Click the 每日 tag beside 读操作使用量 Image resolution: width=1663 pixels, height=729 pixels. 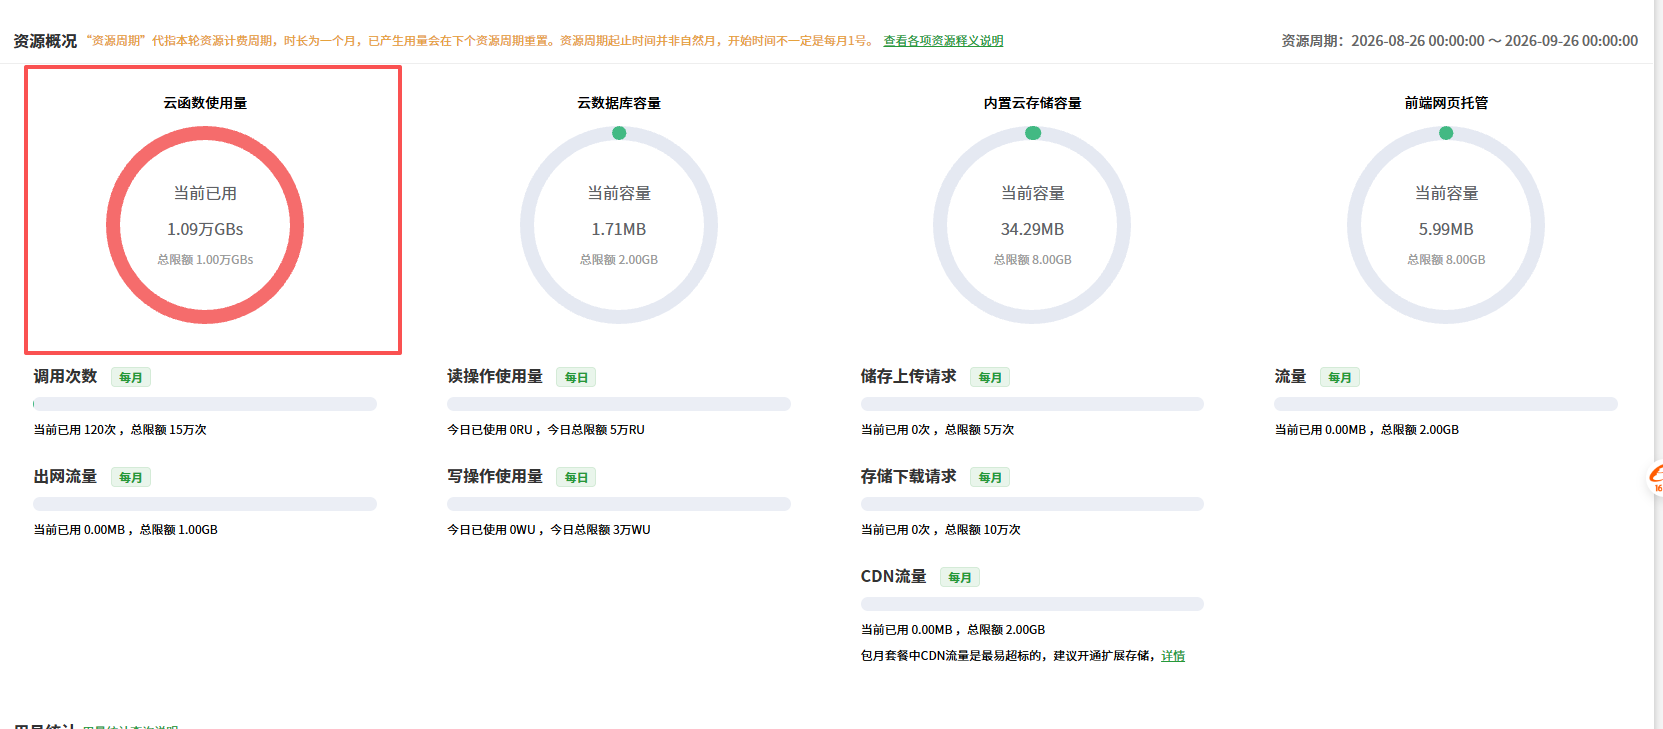click(576, 377)
